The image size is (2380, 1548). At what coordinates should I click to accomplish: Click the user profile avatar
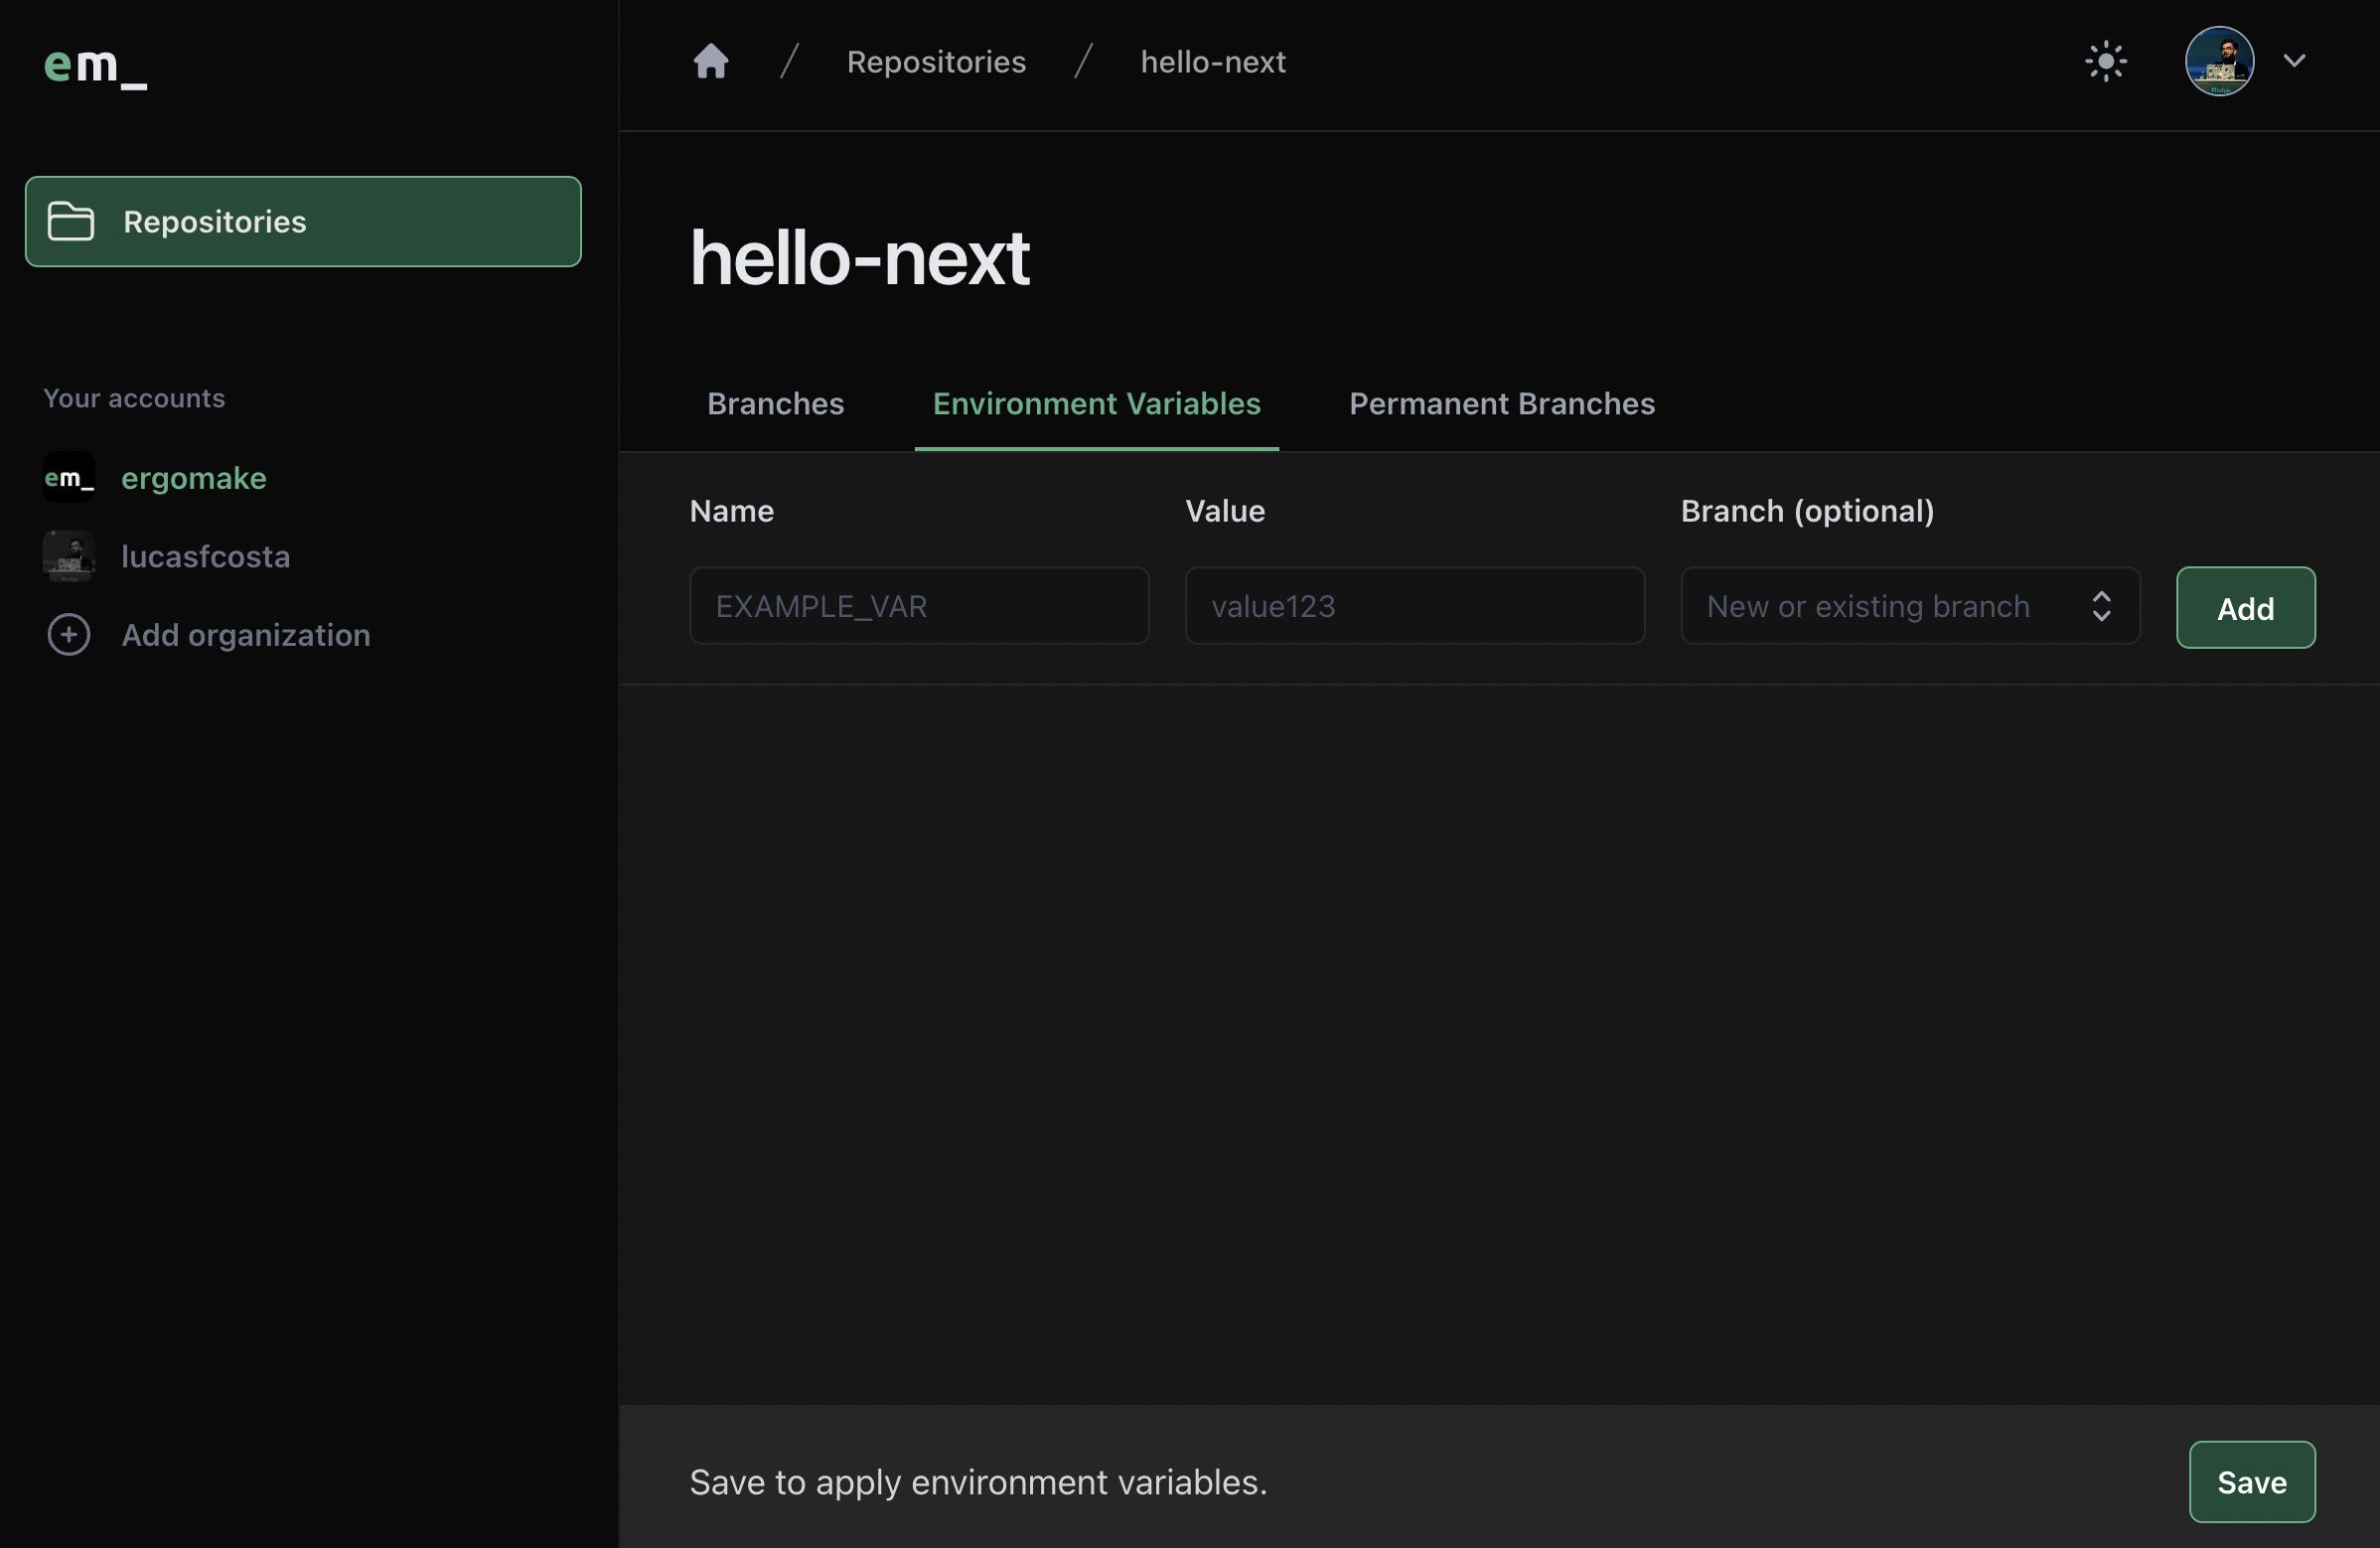click(2218, 62)
